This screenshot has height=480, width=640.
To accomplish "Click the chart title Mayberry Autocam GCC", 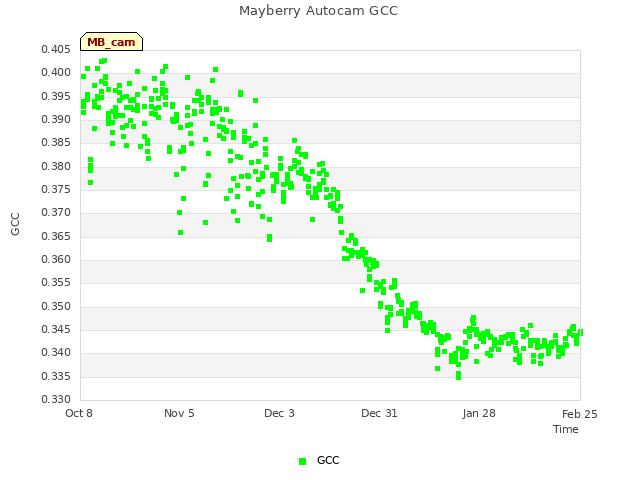I will click(318, 11).
